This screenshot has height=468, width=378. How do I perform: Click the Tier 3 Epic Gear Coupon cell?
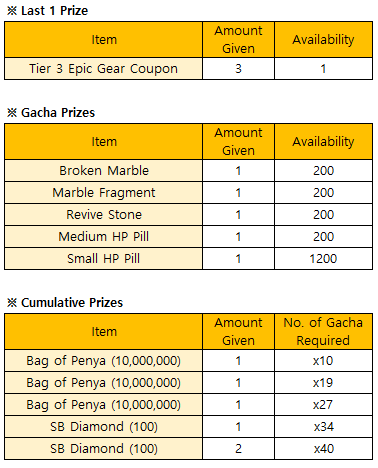click(103, 69)
